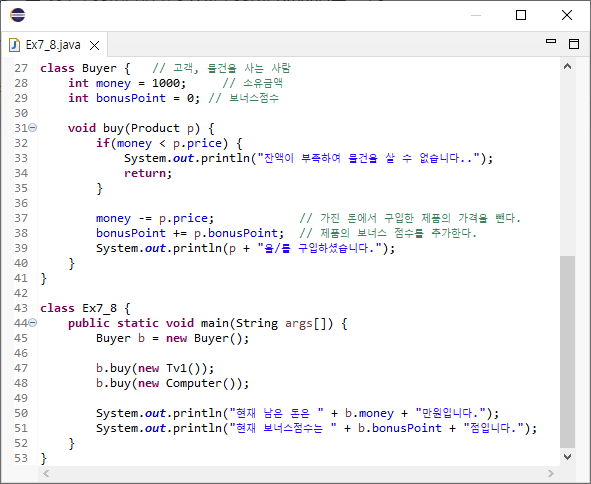Click 'if(money < p.price)' on line 32
This screenshot has height=484, width=591.
coord(162,143)
